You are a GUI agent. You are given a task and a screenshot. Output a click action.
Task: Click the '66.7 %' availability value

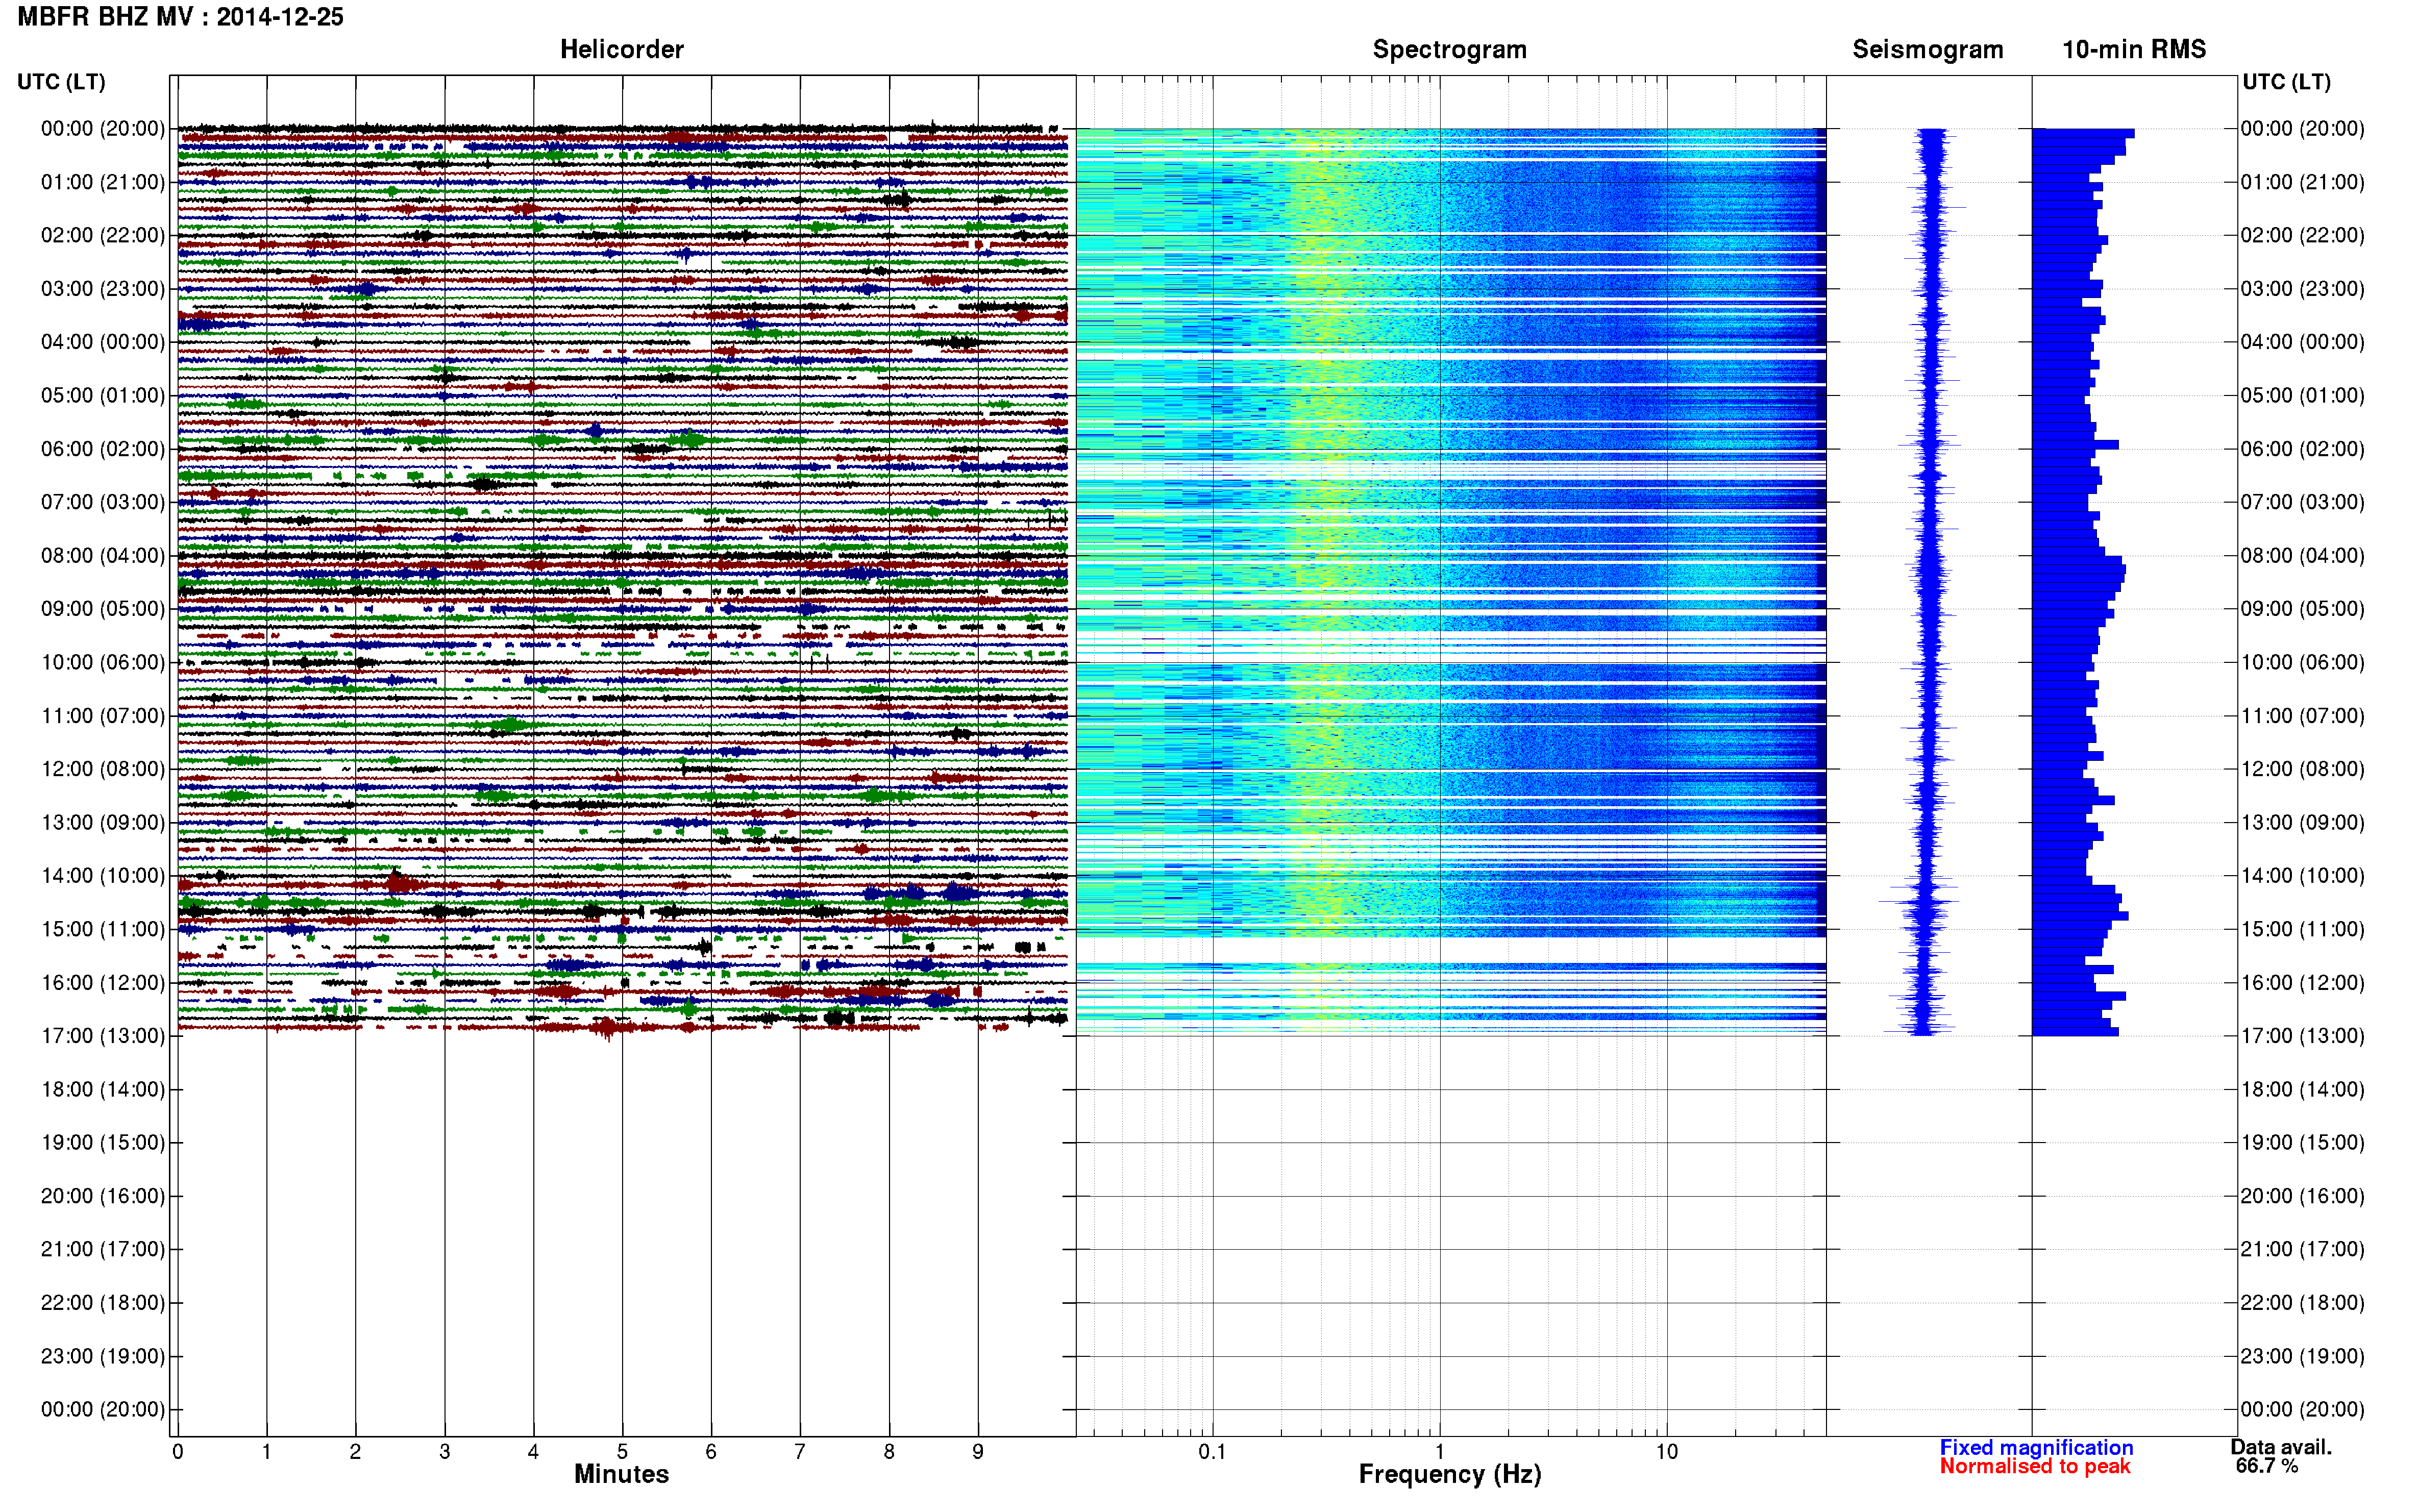coord(2267,1467)
